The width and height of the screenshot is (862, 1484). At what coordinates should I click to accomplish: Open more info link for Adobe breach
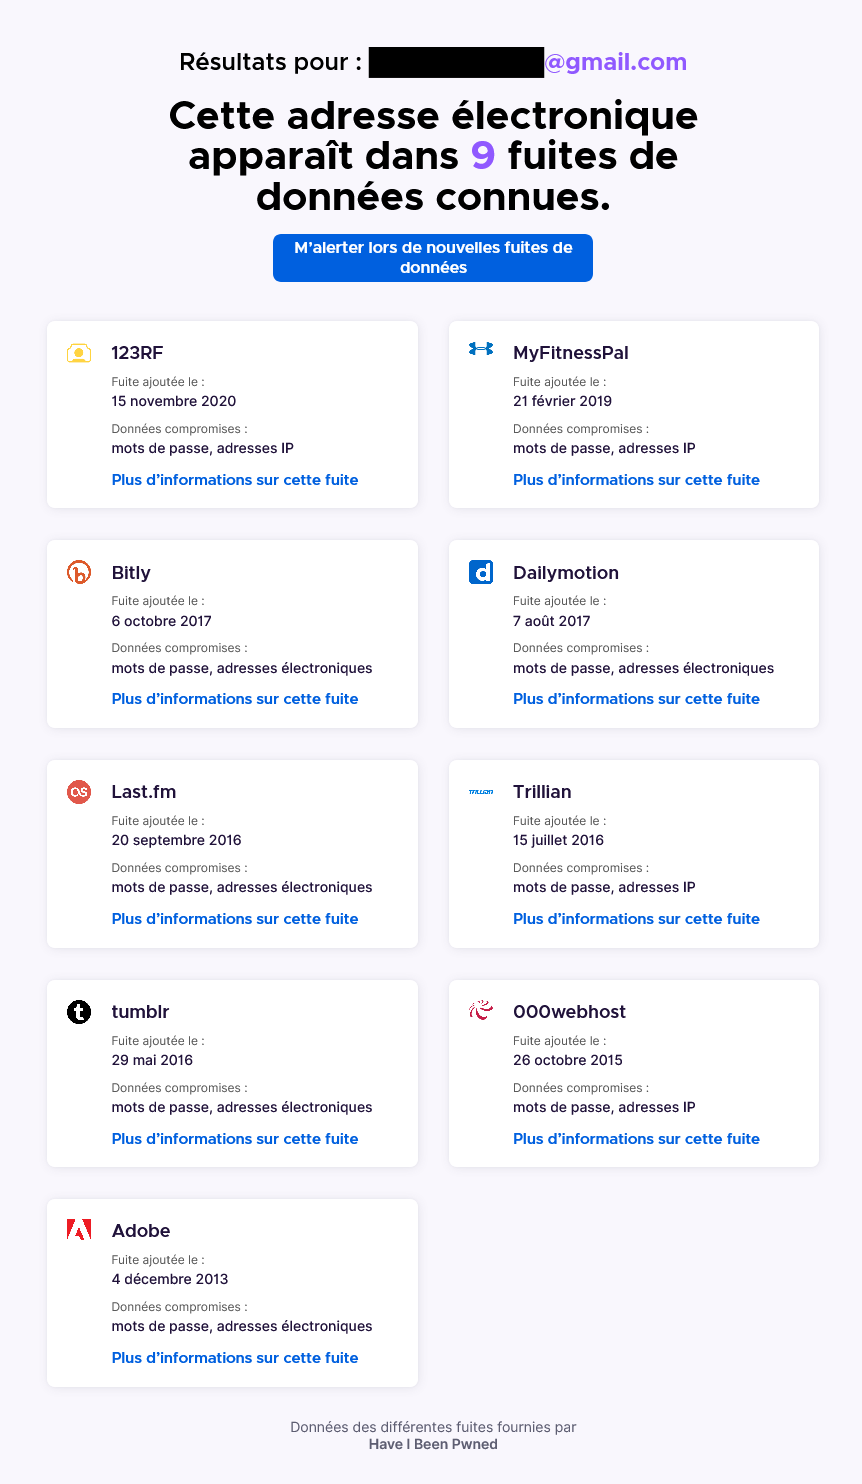235,1358
